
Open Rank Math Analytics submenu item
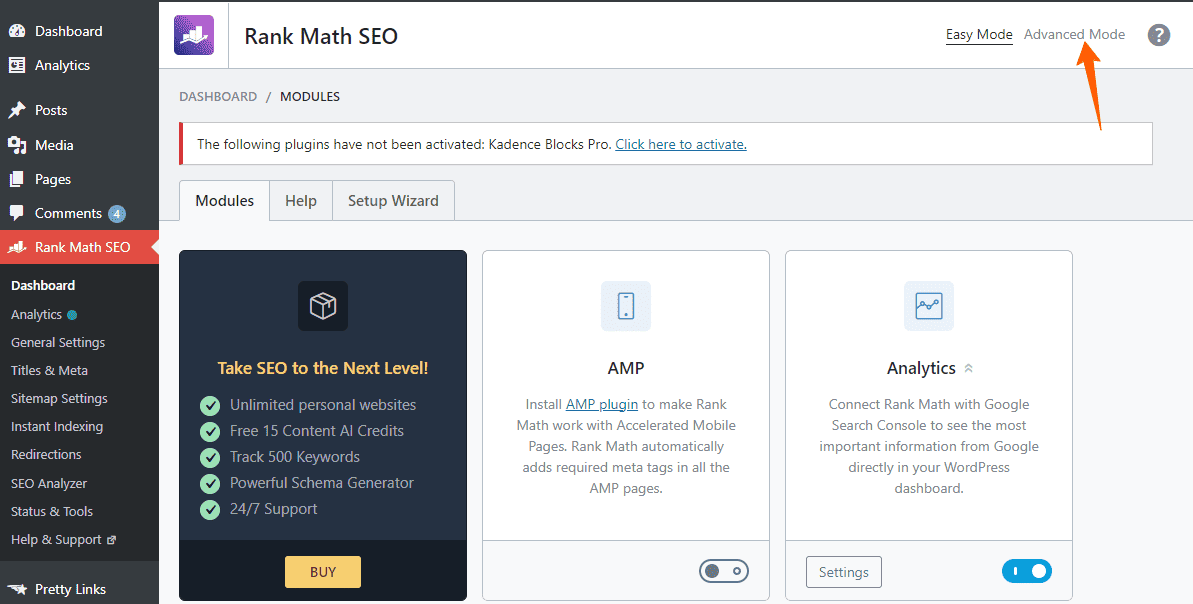[x=37, y=314]
